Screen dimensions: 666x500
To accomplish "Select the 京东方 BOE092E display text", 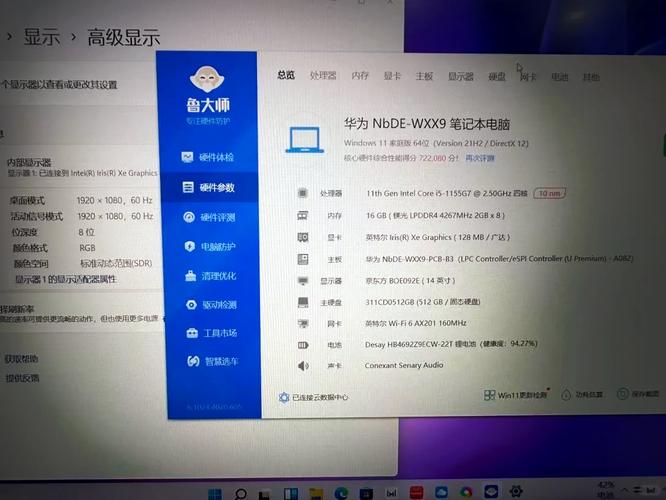I will coord(410,280).
